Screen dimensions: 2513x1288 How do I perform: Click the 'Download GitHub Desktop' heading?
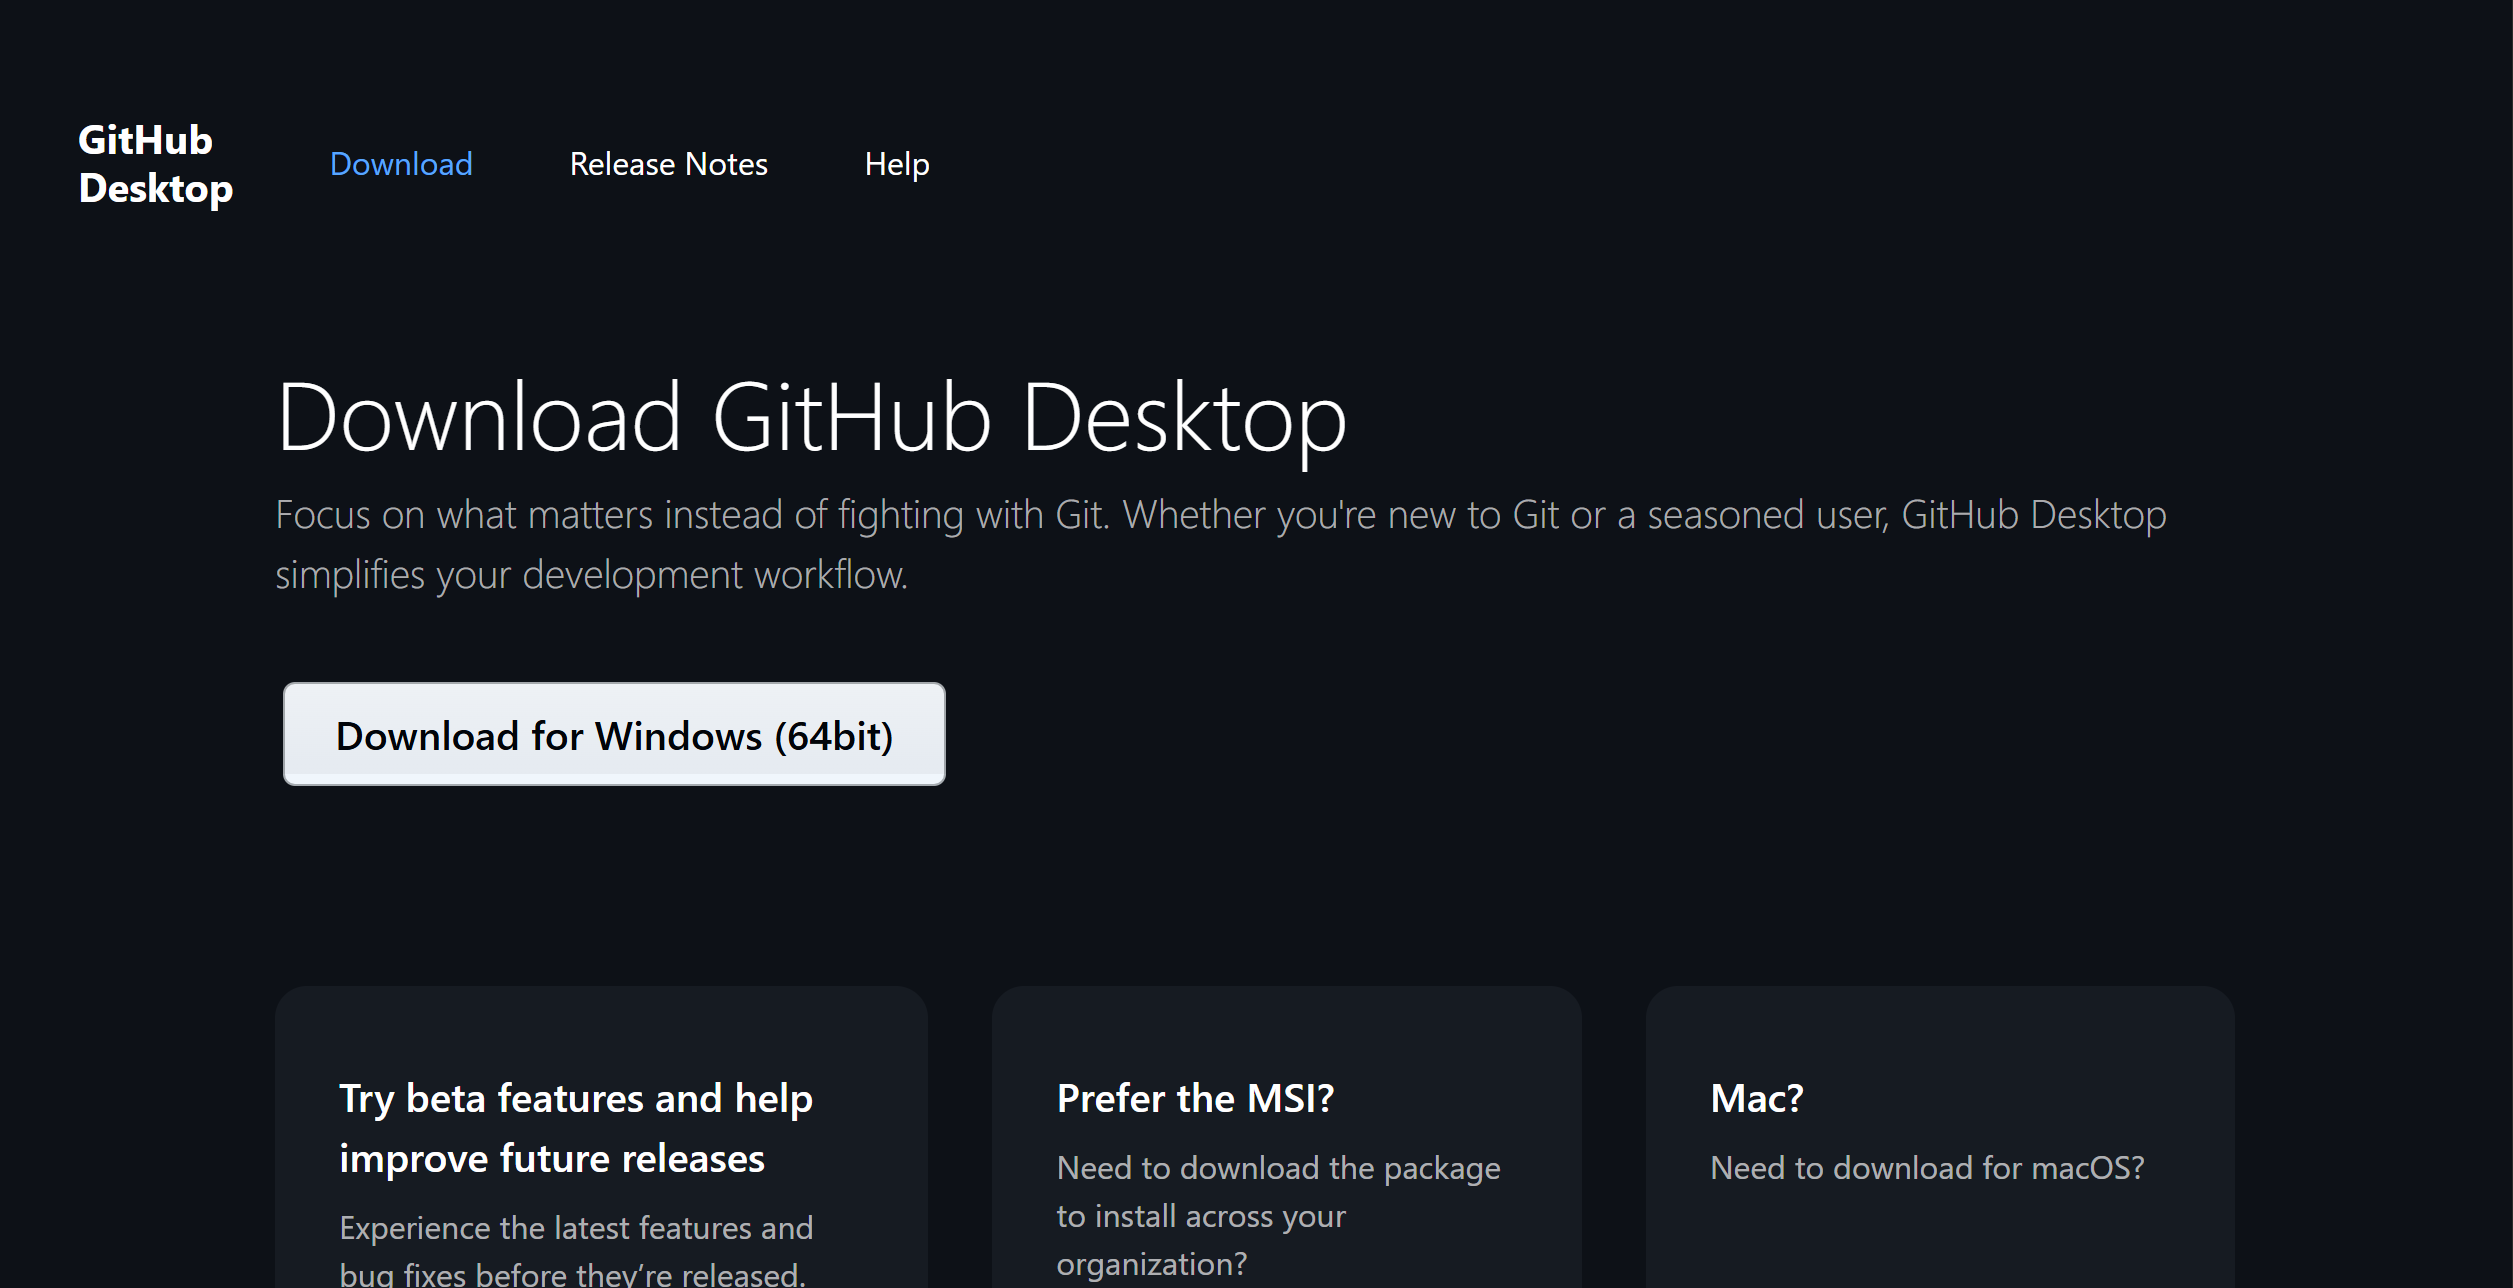[812, 418]
